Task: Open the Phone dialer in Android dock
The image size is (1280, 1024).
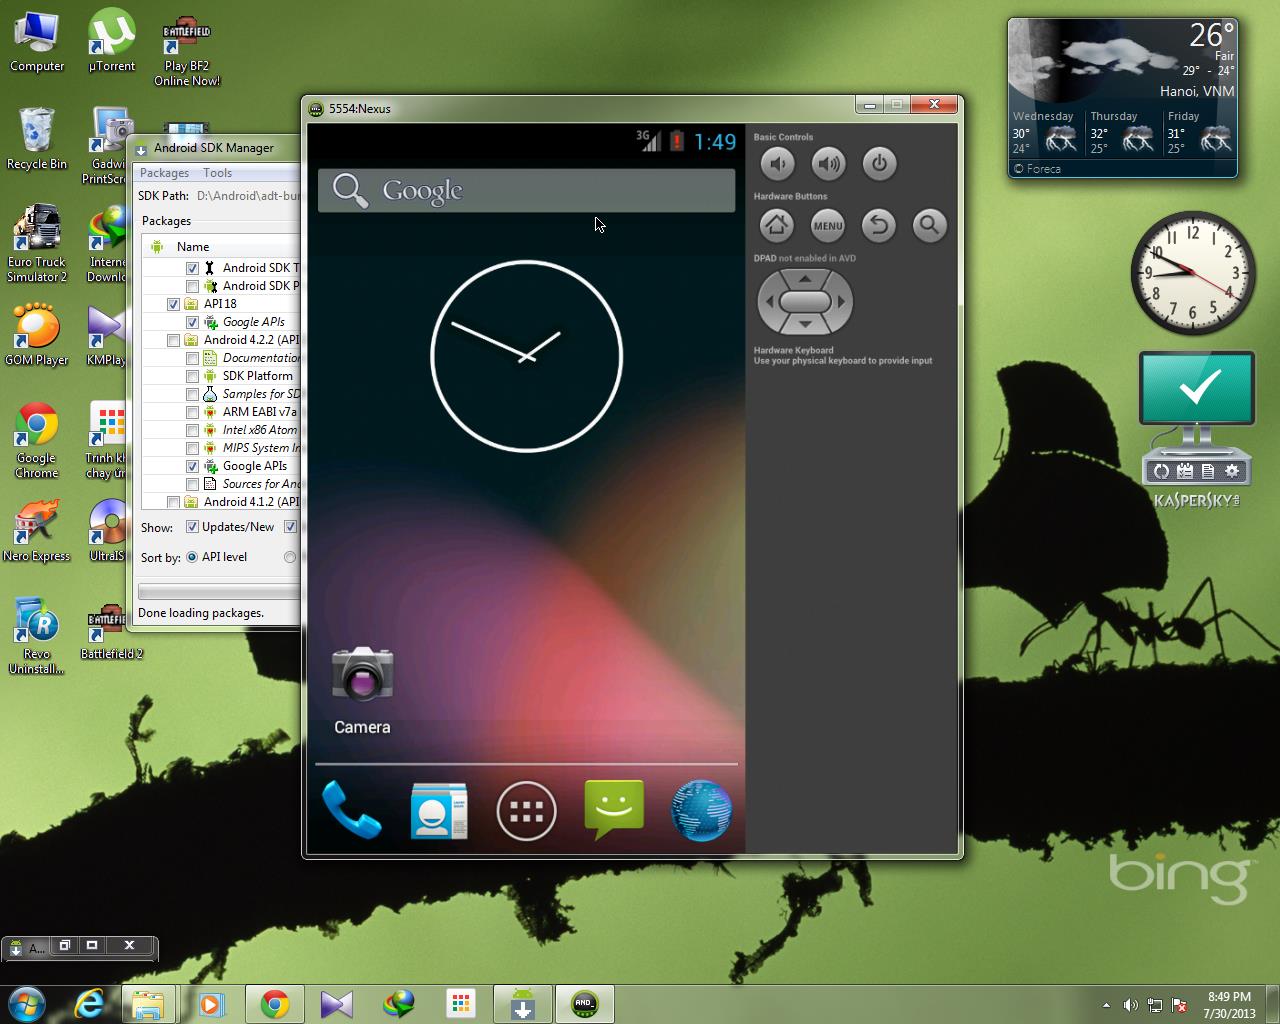Action: [x=351, y=810]
